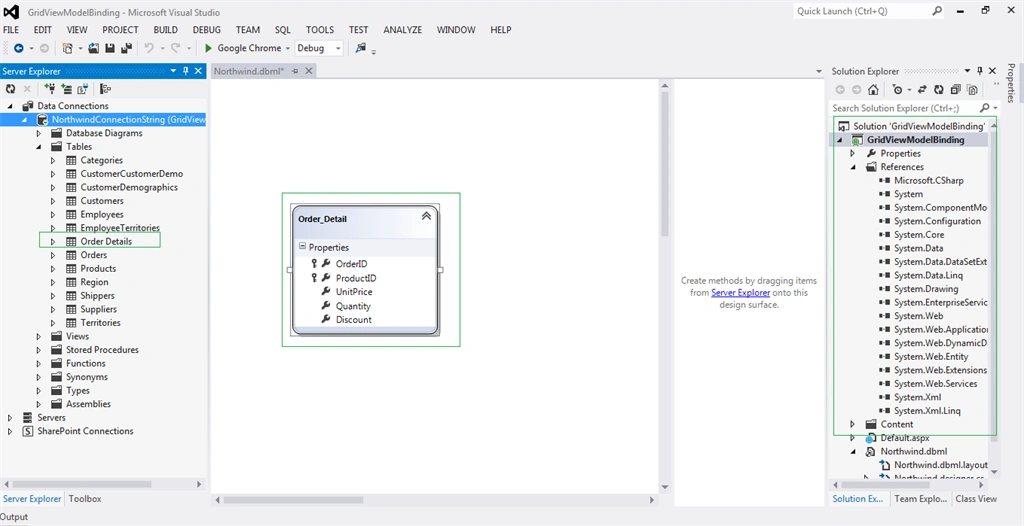Image resolution: width=1024 pixels, height=526 pixels.
Task: Open the BUILD menu
Action: click(x=165, y=30)
